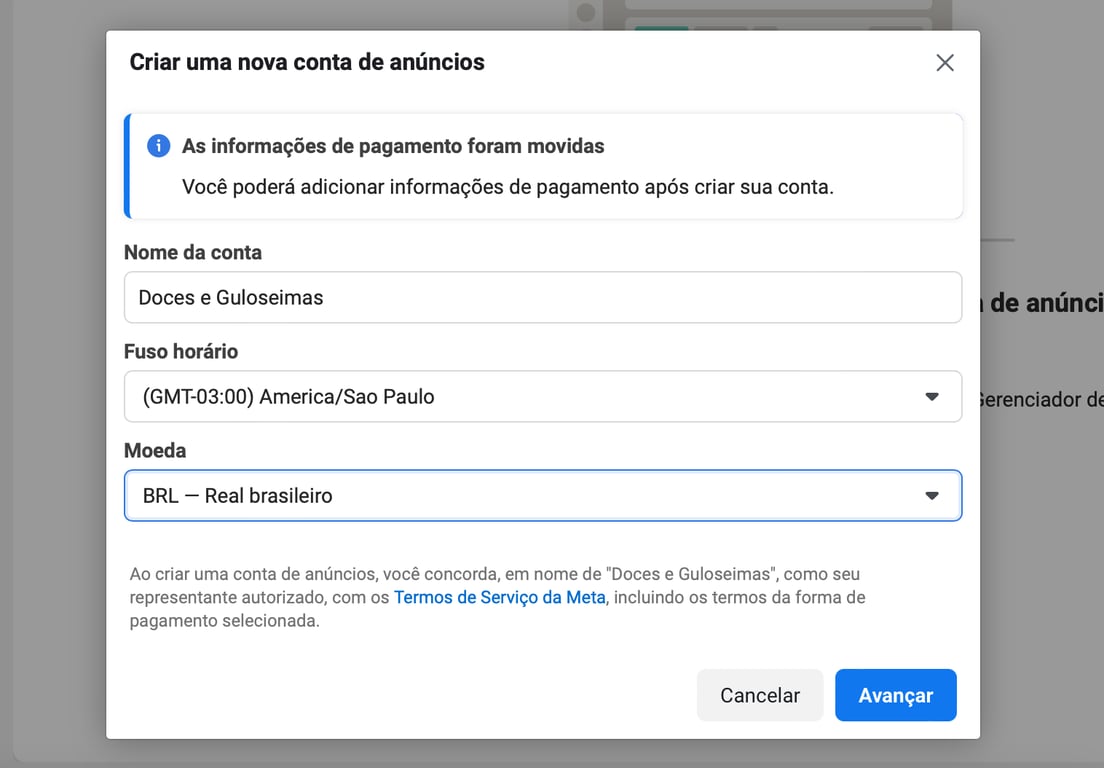
Task: Click the Nome da conta label text
Action: pos(193,252)
